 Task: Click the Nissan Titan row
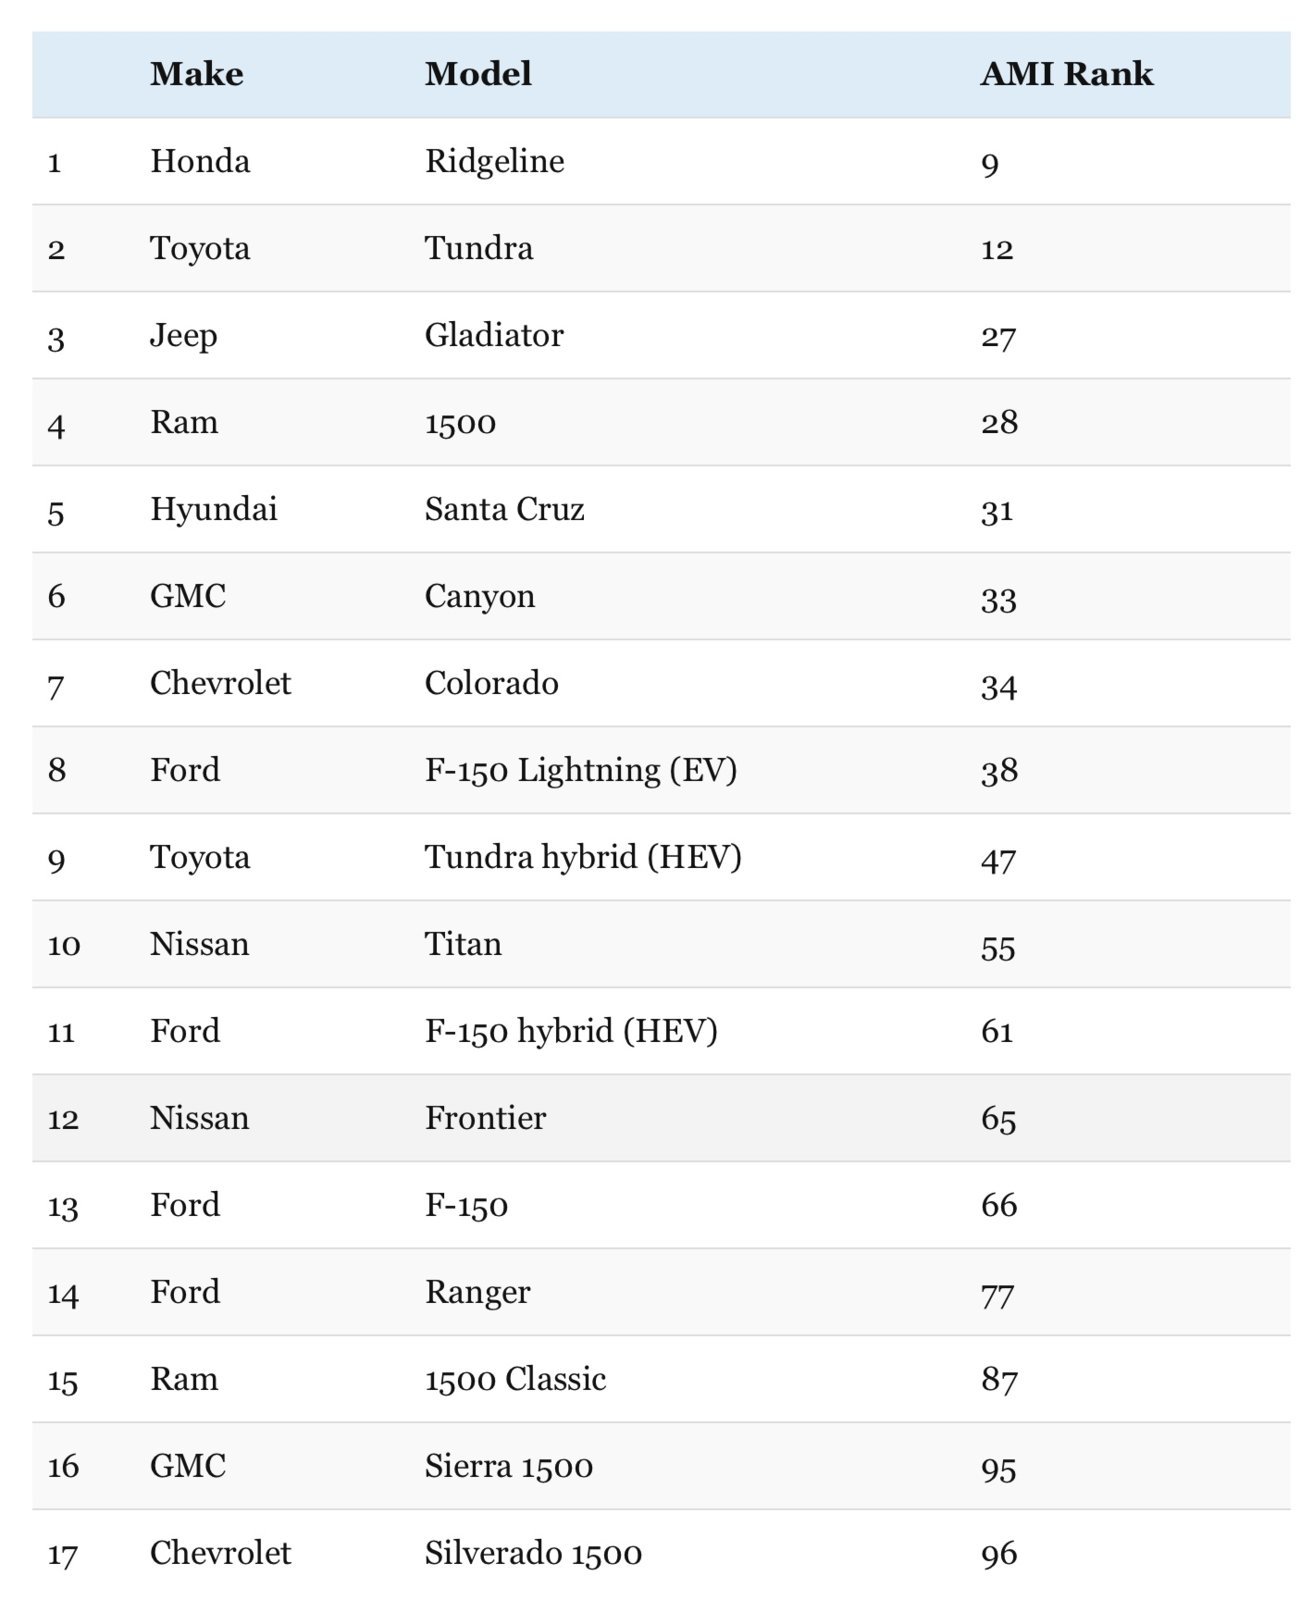[661, 944]
